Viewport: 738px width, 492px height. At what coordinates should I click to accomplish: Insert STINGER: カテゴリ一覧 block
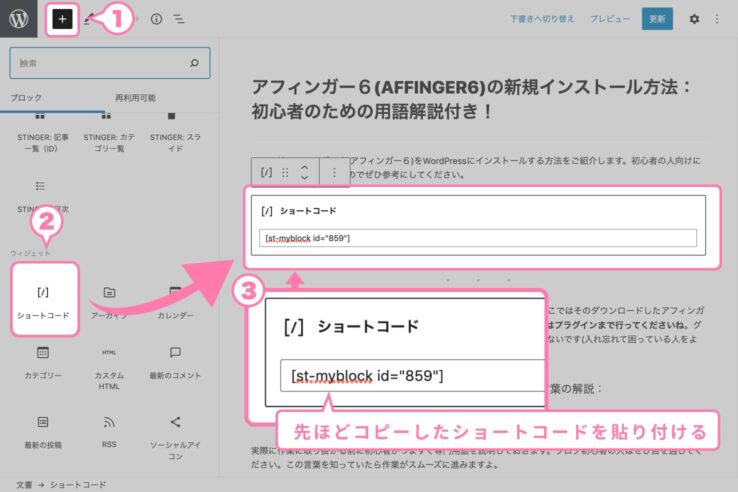pos(109,135)
